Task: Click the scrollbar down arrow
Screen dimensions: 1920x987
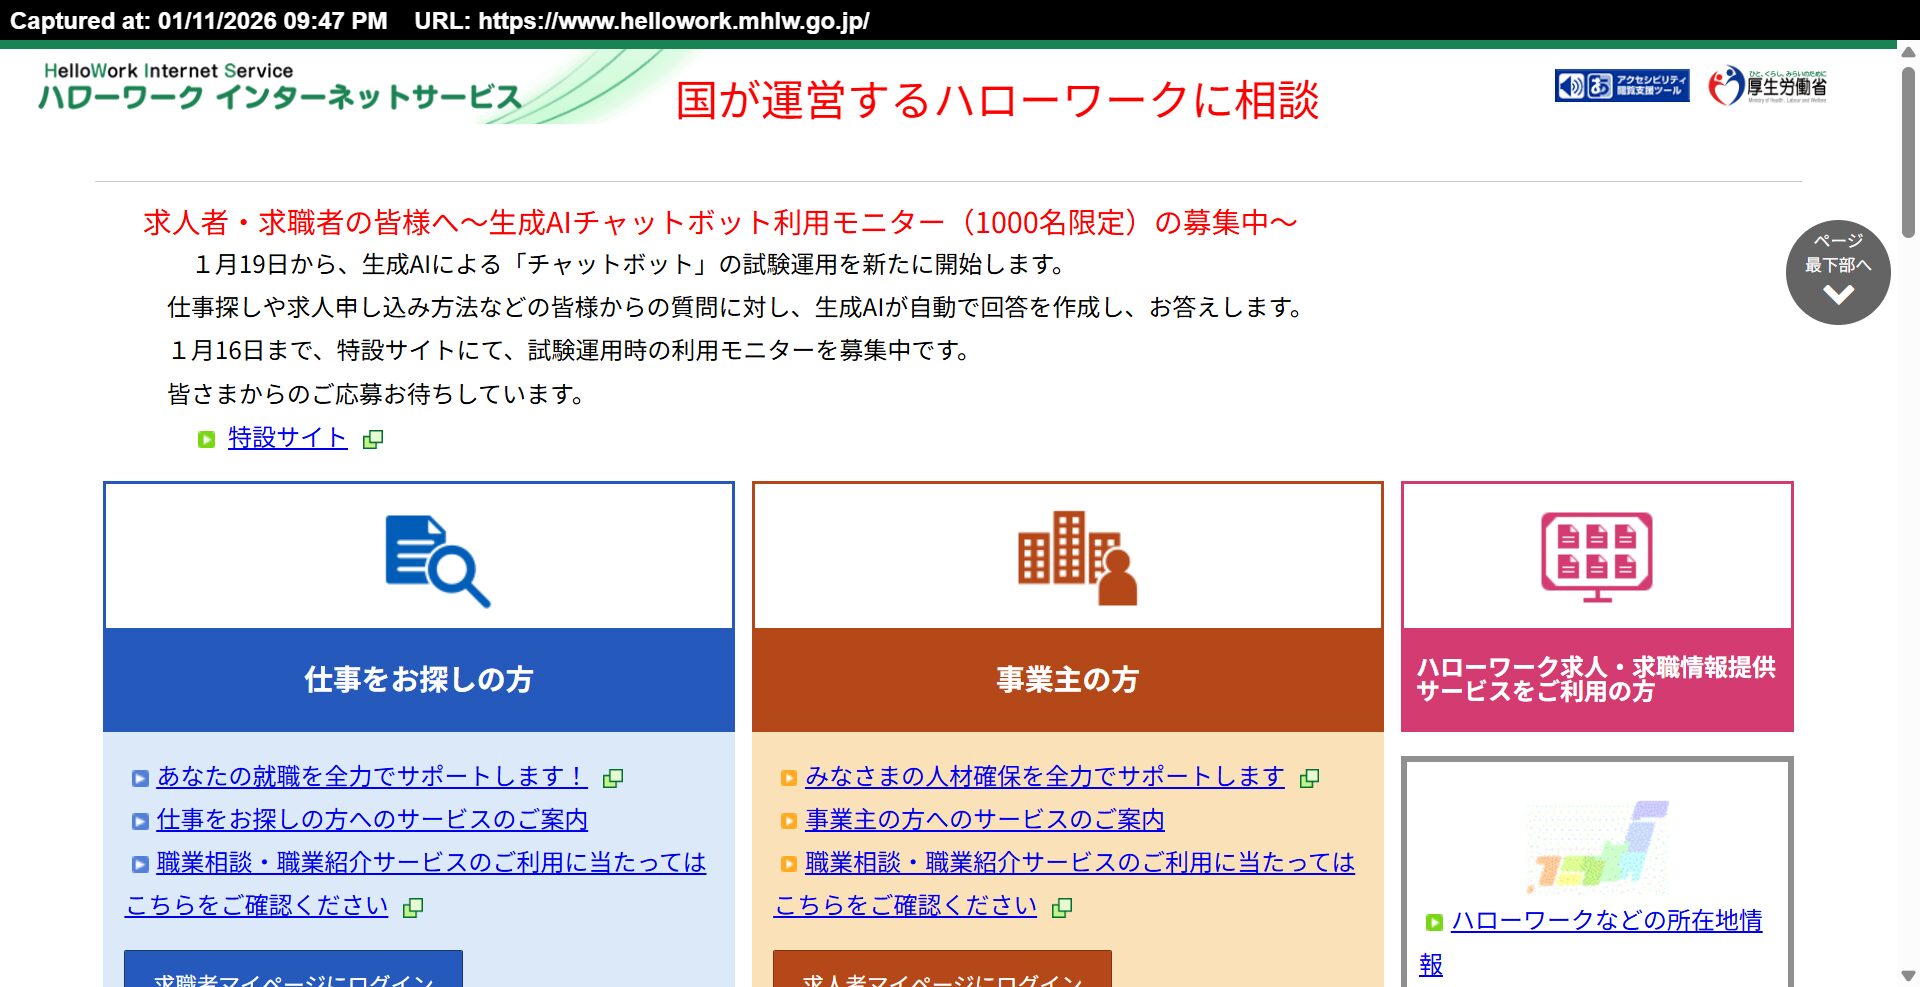Action: pos(1908,976)
